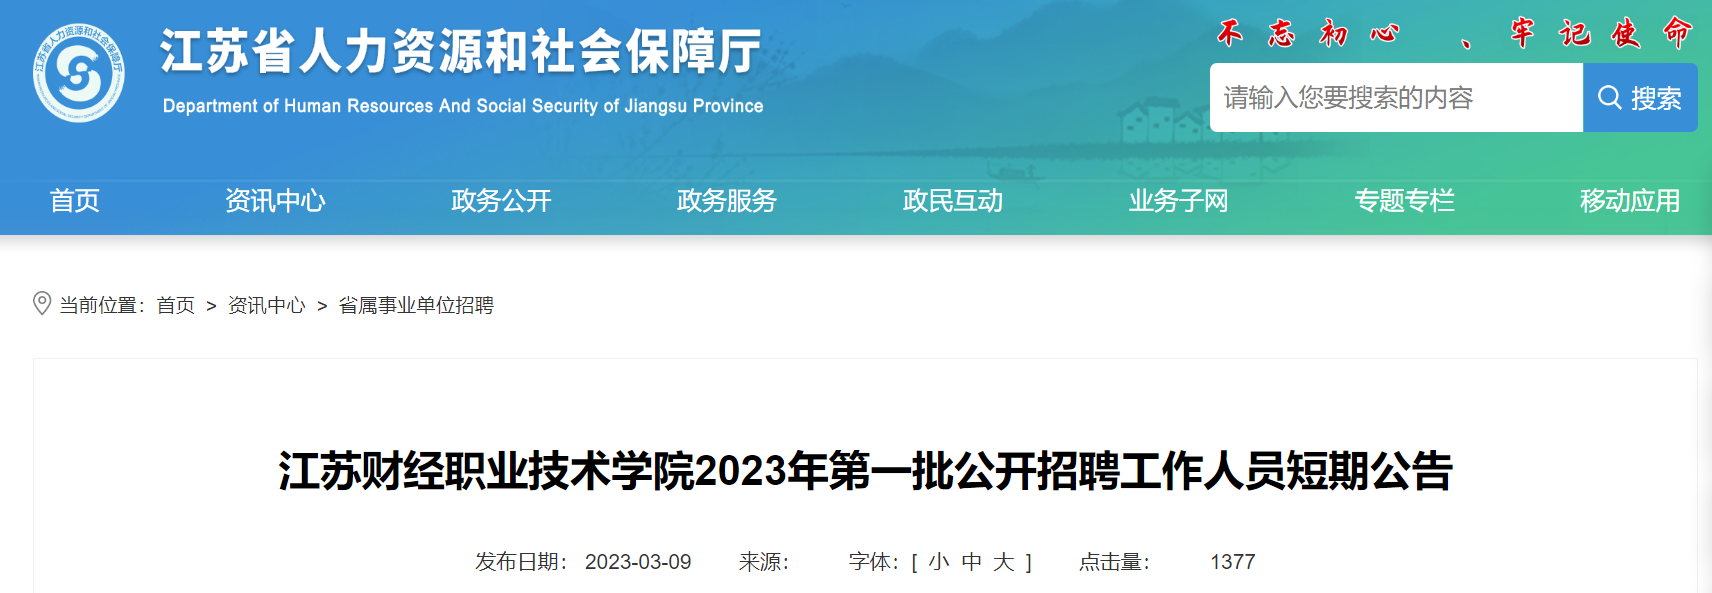Click the location pin icon before 当前位置
Screen dimensions: 1712x593
click(42, 304)
